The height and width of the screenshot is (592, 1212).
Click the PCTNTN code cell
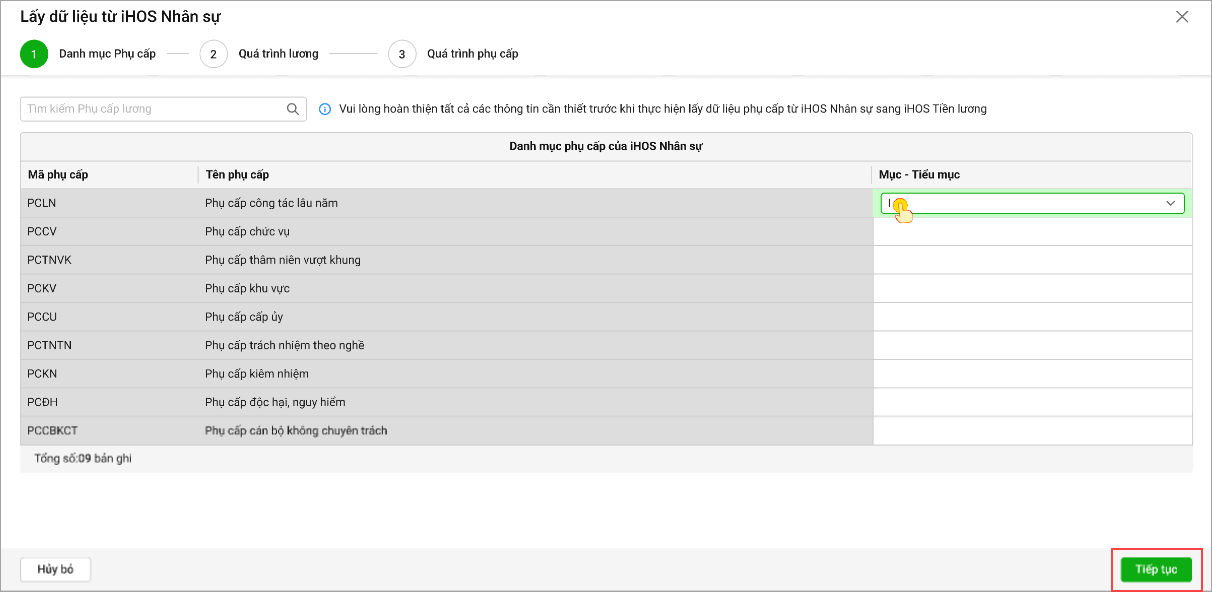(x=109, y=345)
